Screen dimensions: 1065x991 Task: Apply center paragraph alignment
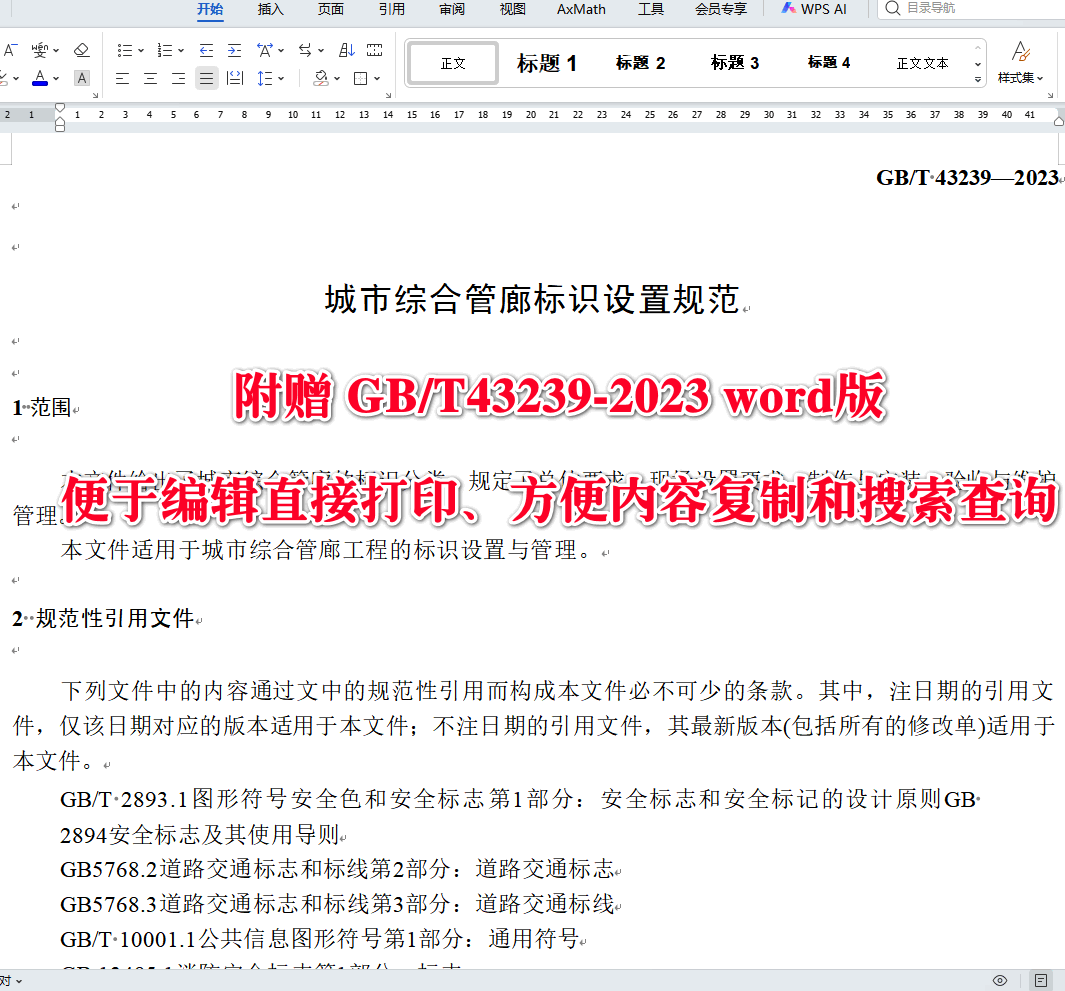tap(147, 77)
